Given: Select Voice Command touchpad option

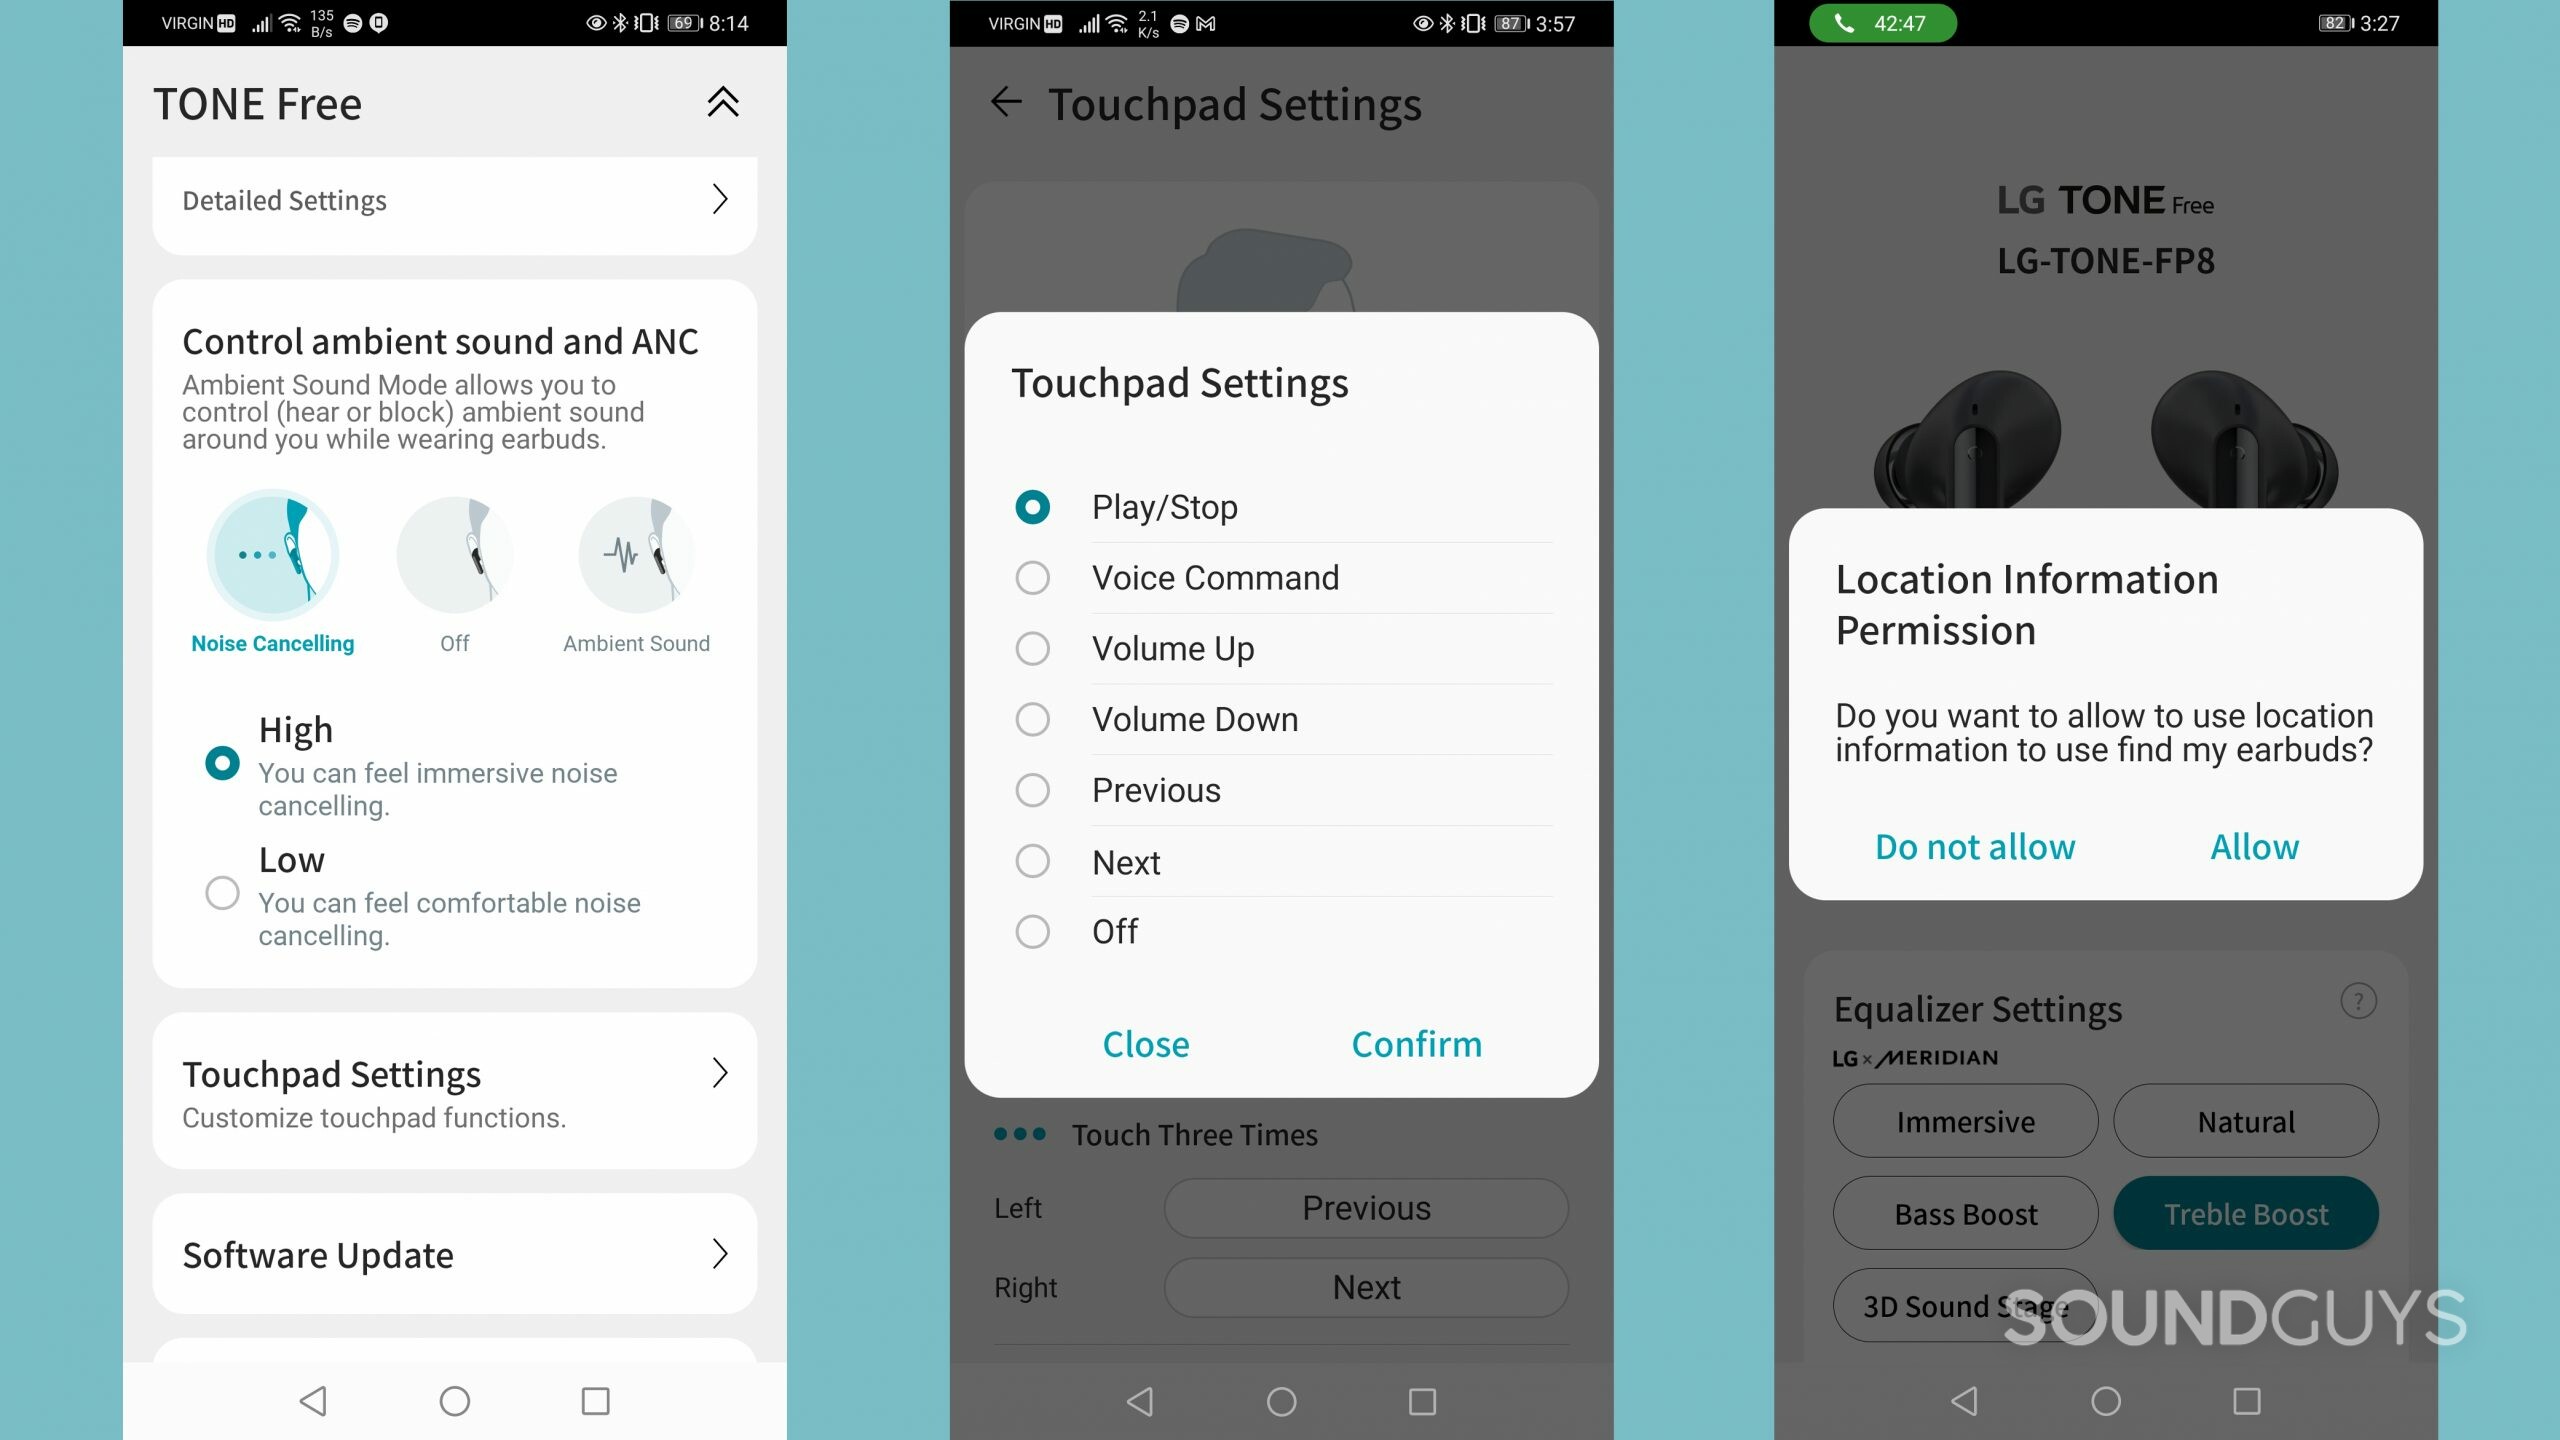Looking at the screenshot, I should pos(1032,577).
